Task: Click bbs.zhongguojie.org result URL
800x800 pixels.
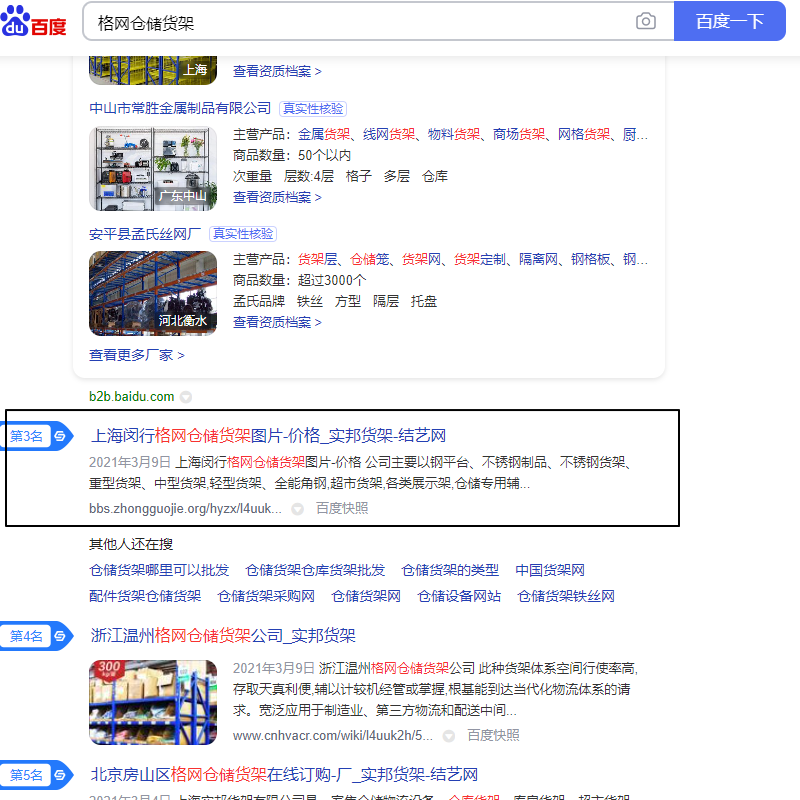Action: click(x=185, y=509)
